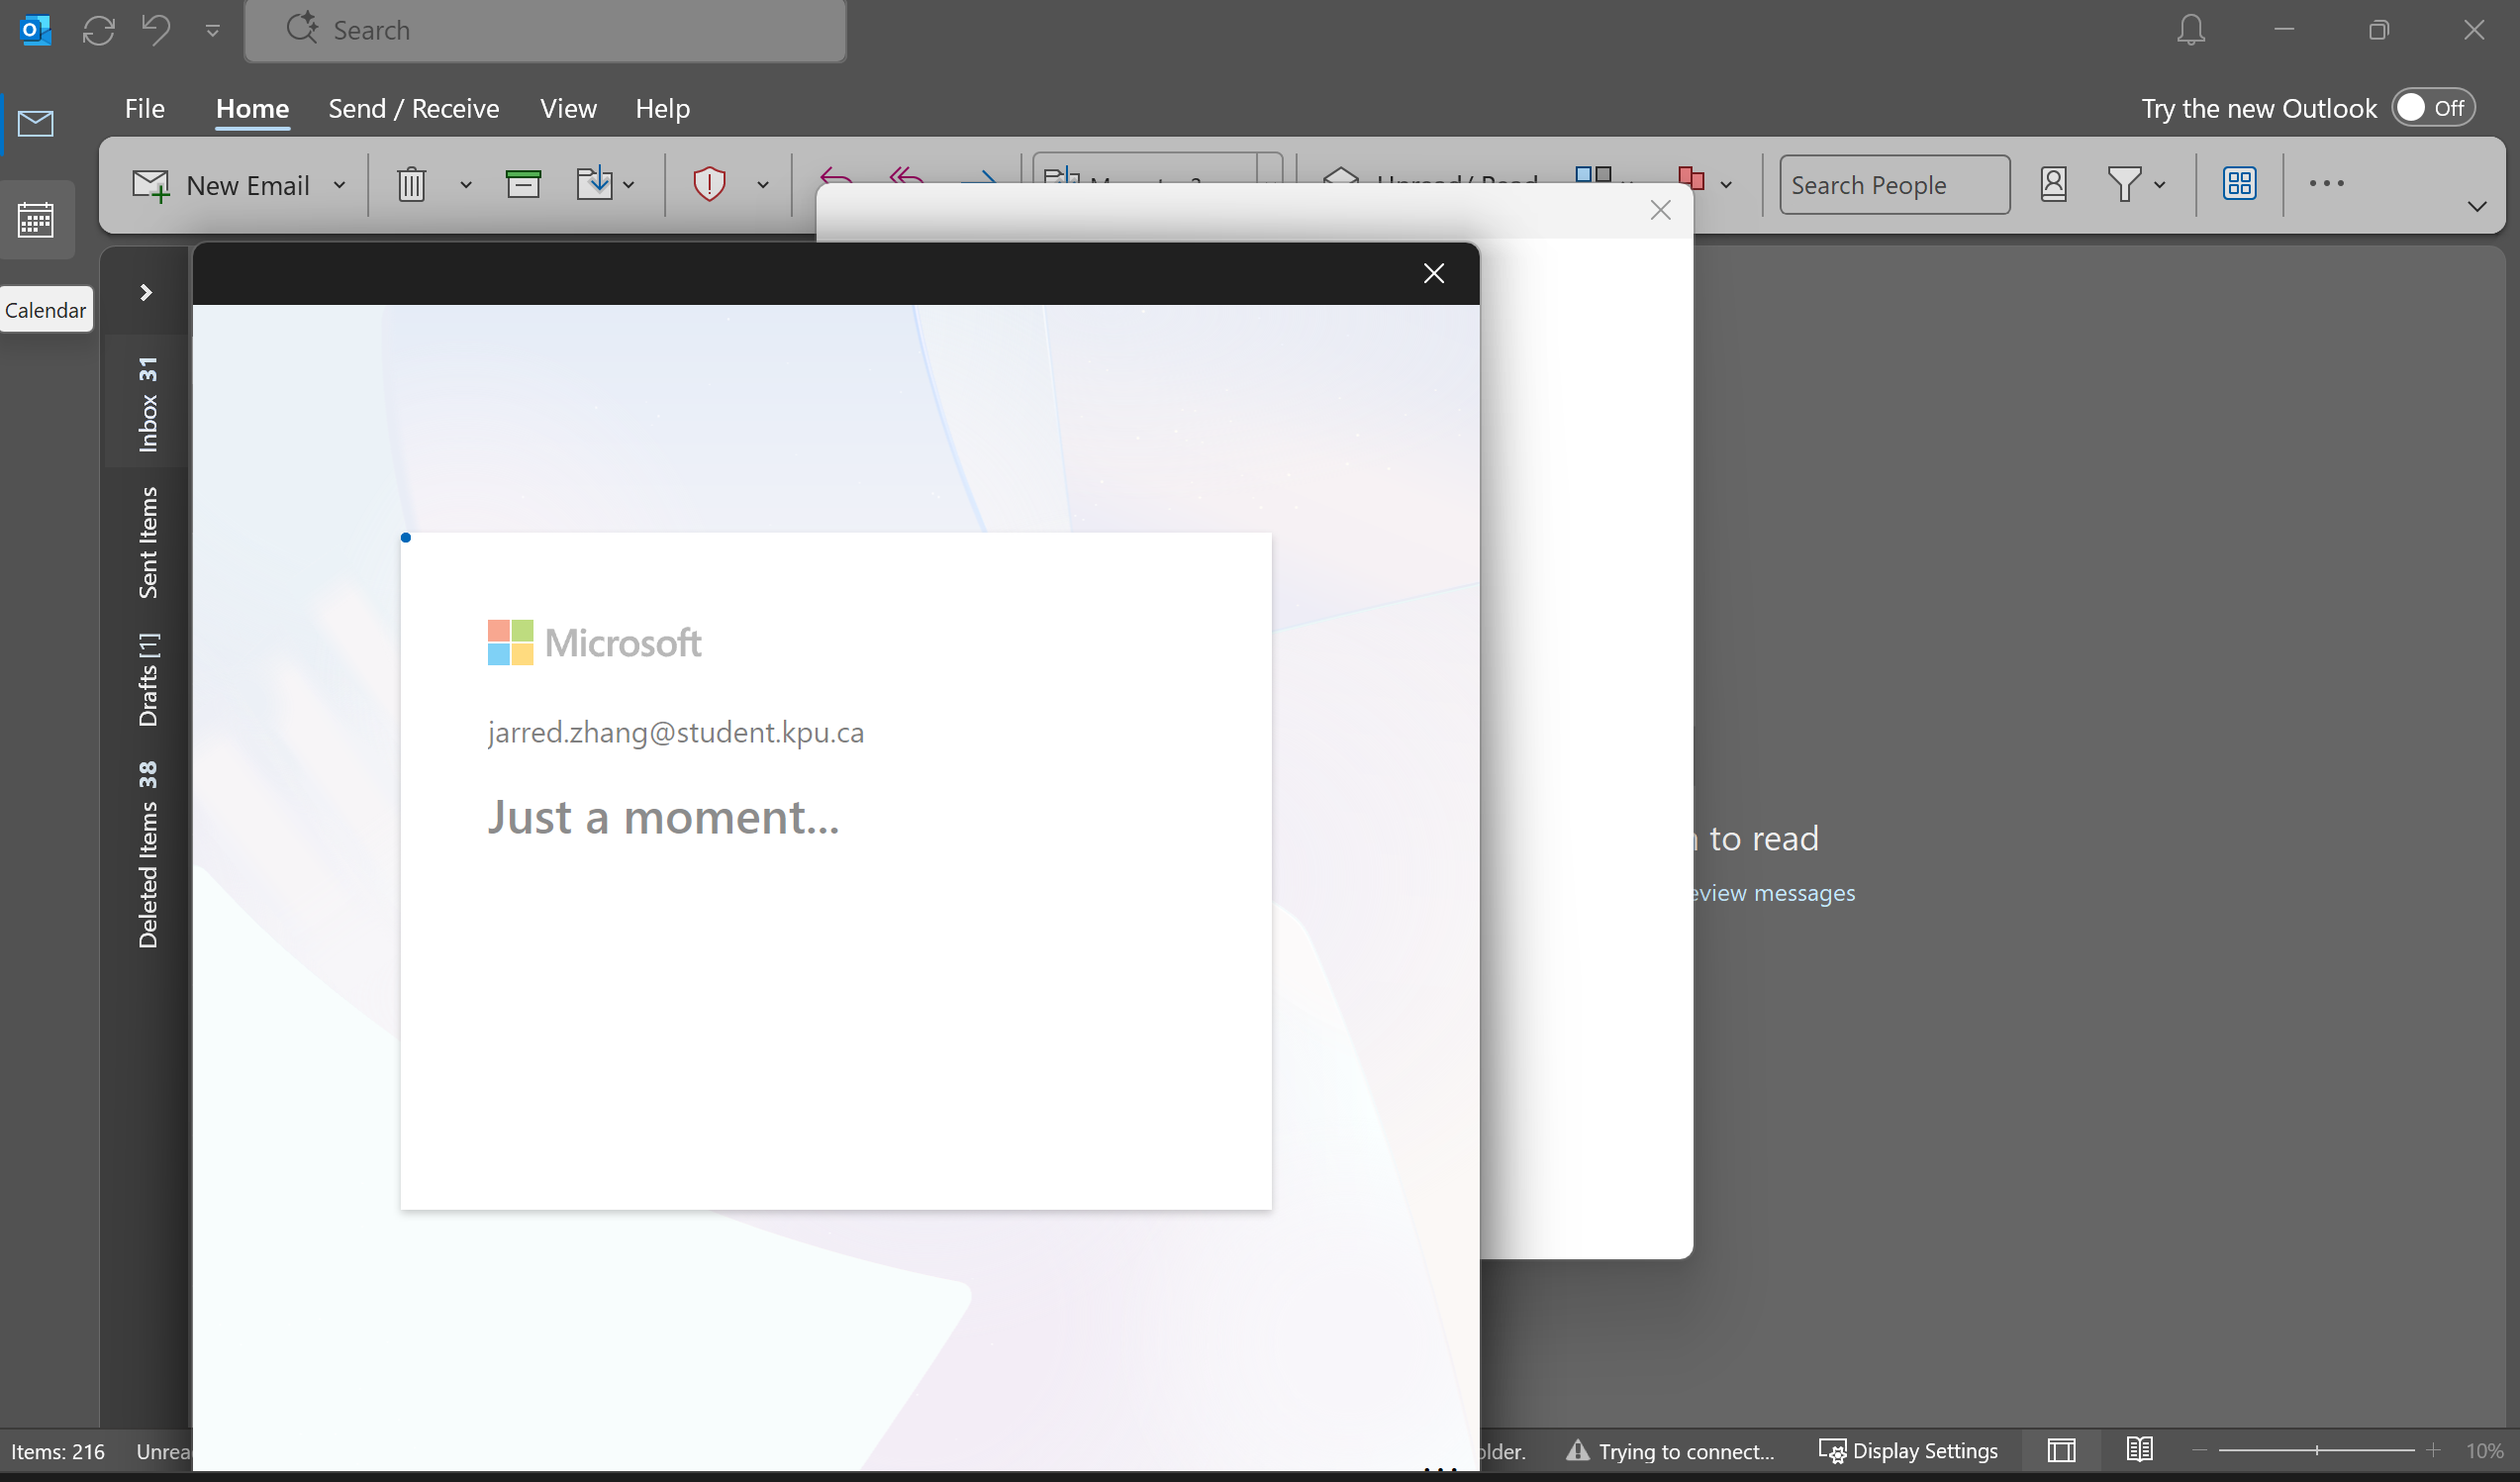Click the Archive icon in ribbon

[x=523, y=185]
